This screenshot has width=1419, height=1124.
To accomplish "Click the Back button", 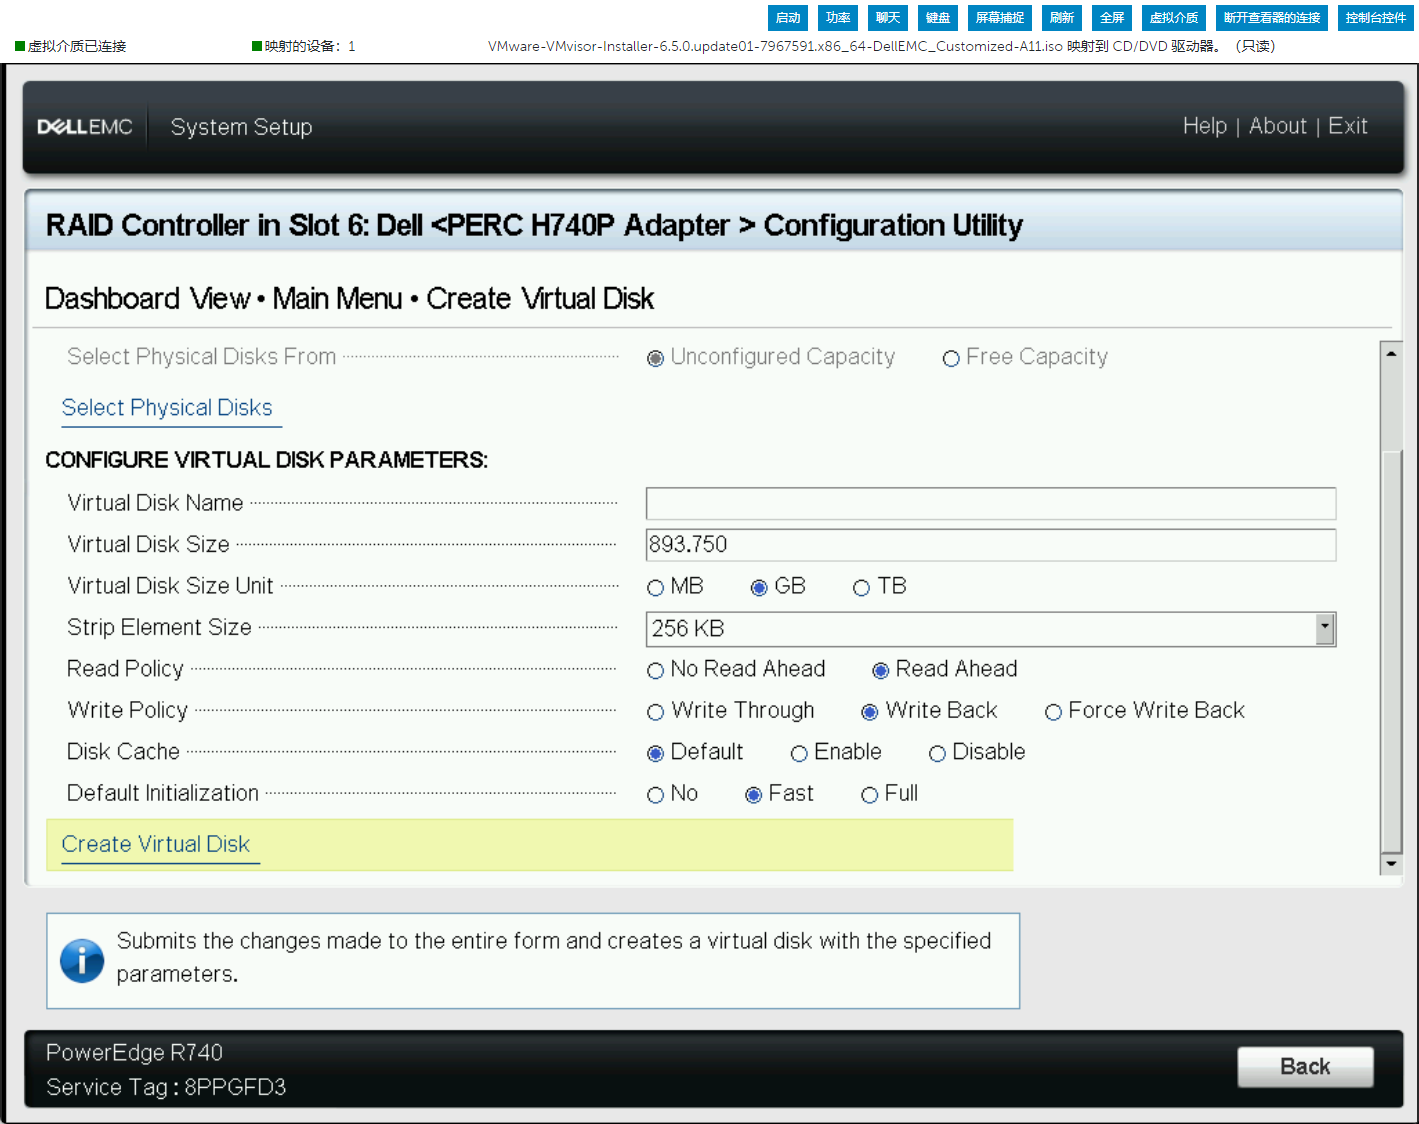I will (1305, 1067).
